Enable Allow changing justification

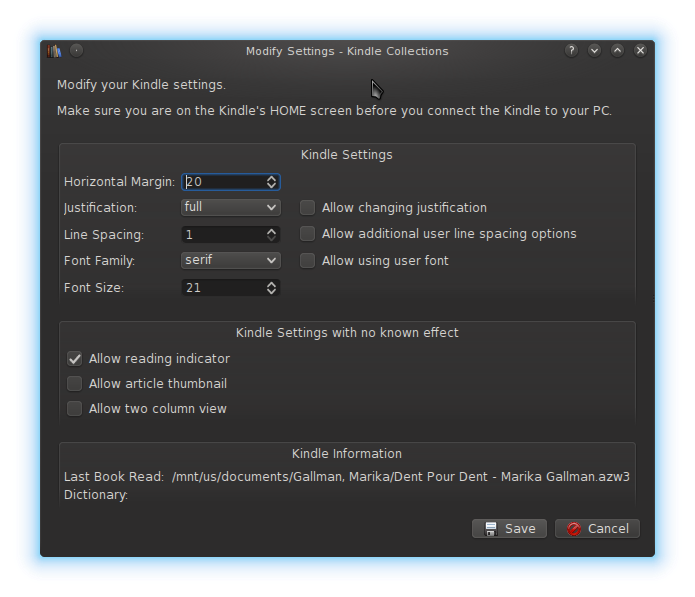(x=307, y=207)
